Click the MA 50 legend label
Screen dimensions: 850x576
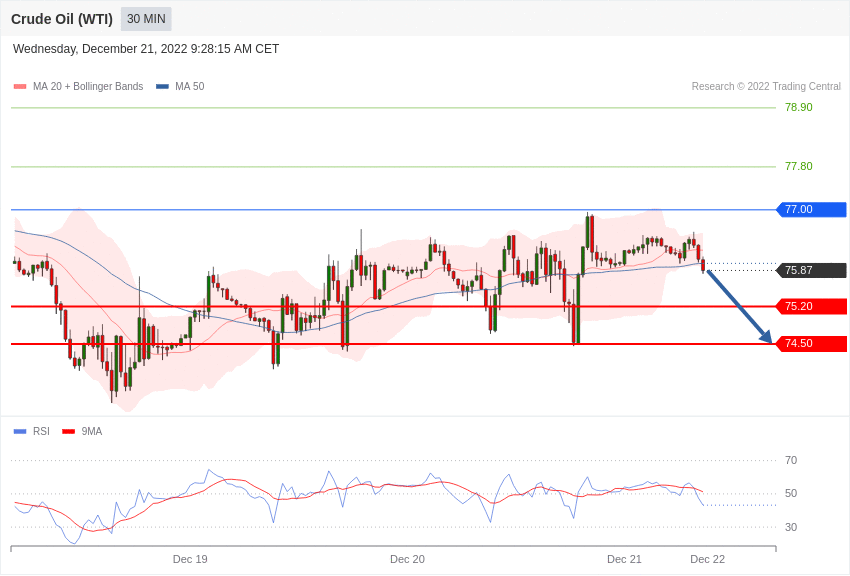pos(190,87)
